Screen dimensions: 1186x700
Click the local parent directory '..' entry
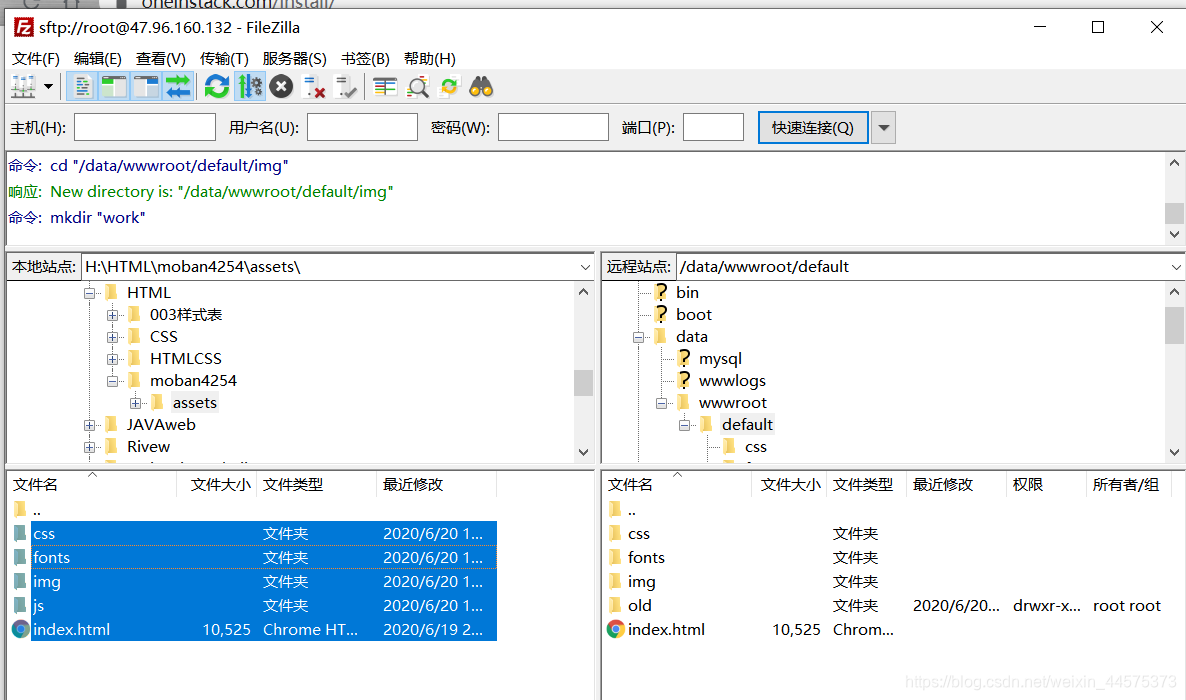point(36,510)
